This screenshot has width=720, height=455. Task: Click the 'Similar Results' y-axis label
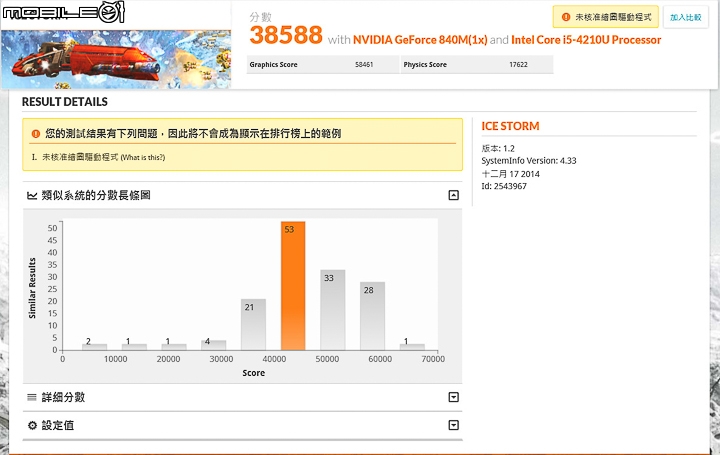32,288
